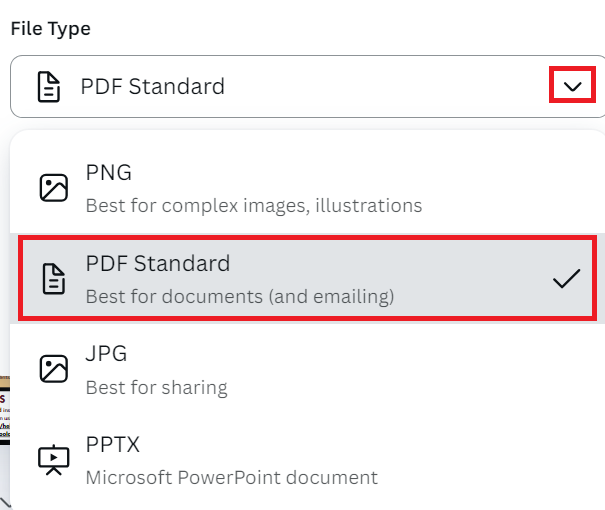Viewport: 605px width, 510px height.
Task: Open the PDF Standard file type combo box
Action: click(x=308, y=86)
